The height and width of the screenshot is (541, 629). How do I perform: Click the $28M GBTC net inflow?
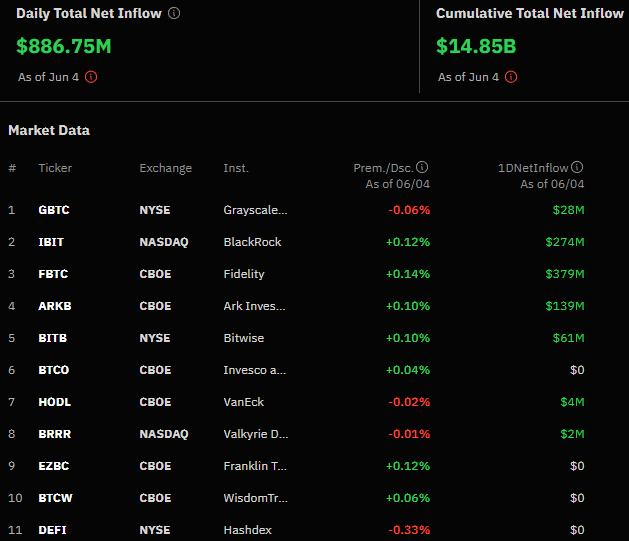click(x=568, y=210)
